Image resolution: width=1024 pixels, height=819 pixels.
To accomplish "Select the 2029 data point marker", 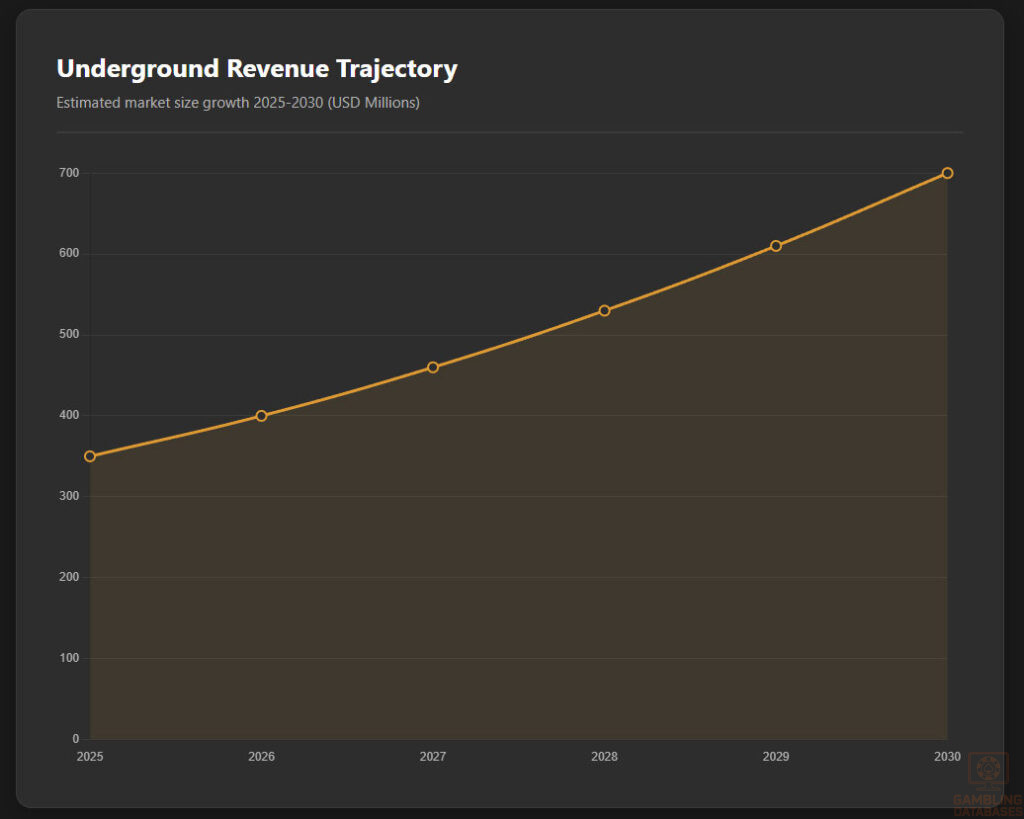I will [775, 246].
